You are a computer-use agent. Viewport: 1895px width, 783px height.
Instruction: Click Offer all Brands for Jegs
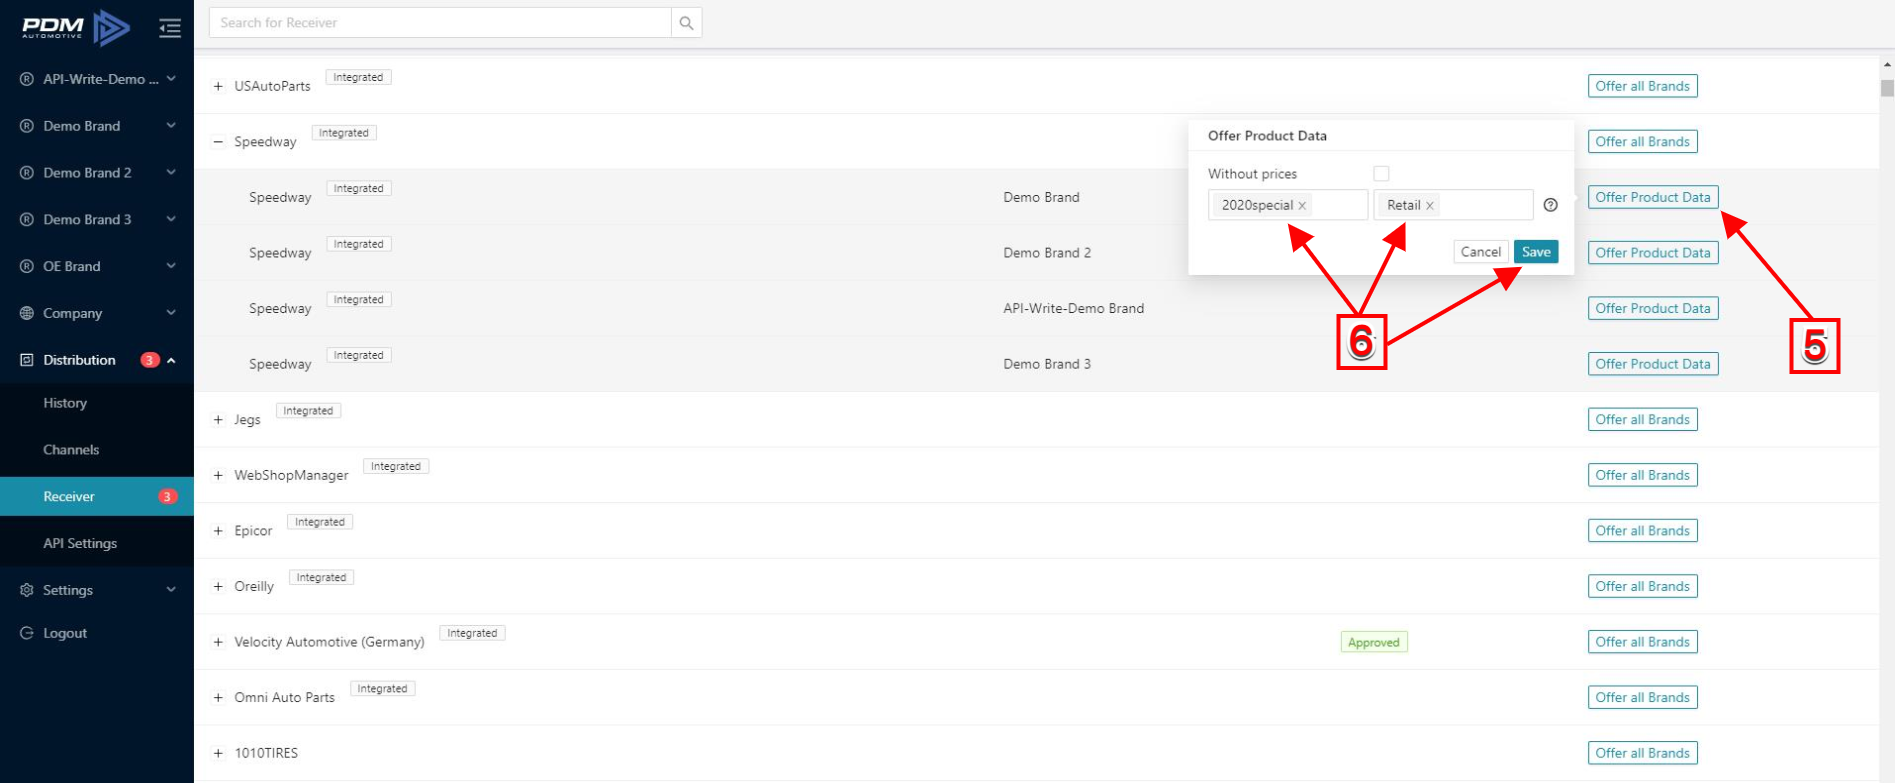[1642, 420]
